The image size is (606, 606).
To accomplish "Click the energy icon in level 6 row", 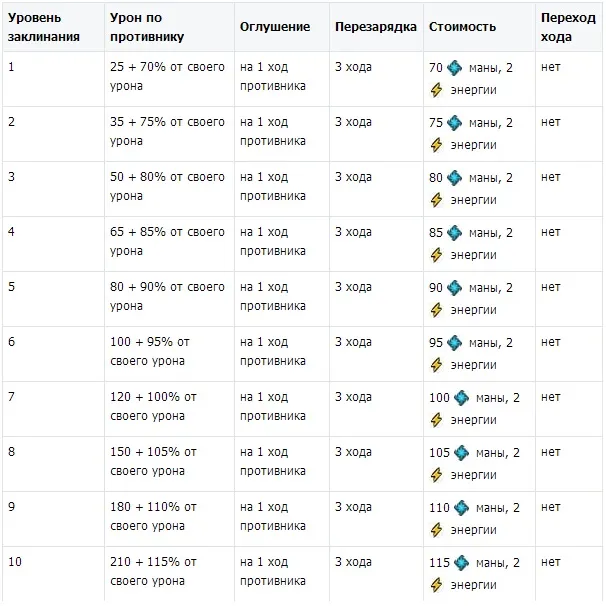I will 436,365.
